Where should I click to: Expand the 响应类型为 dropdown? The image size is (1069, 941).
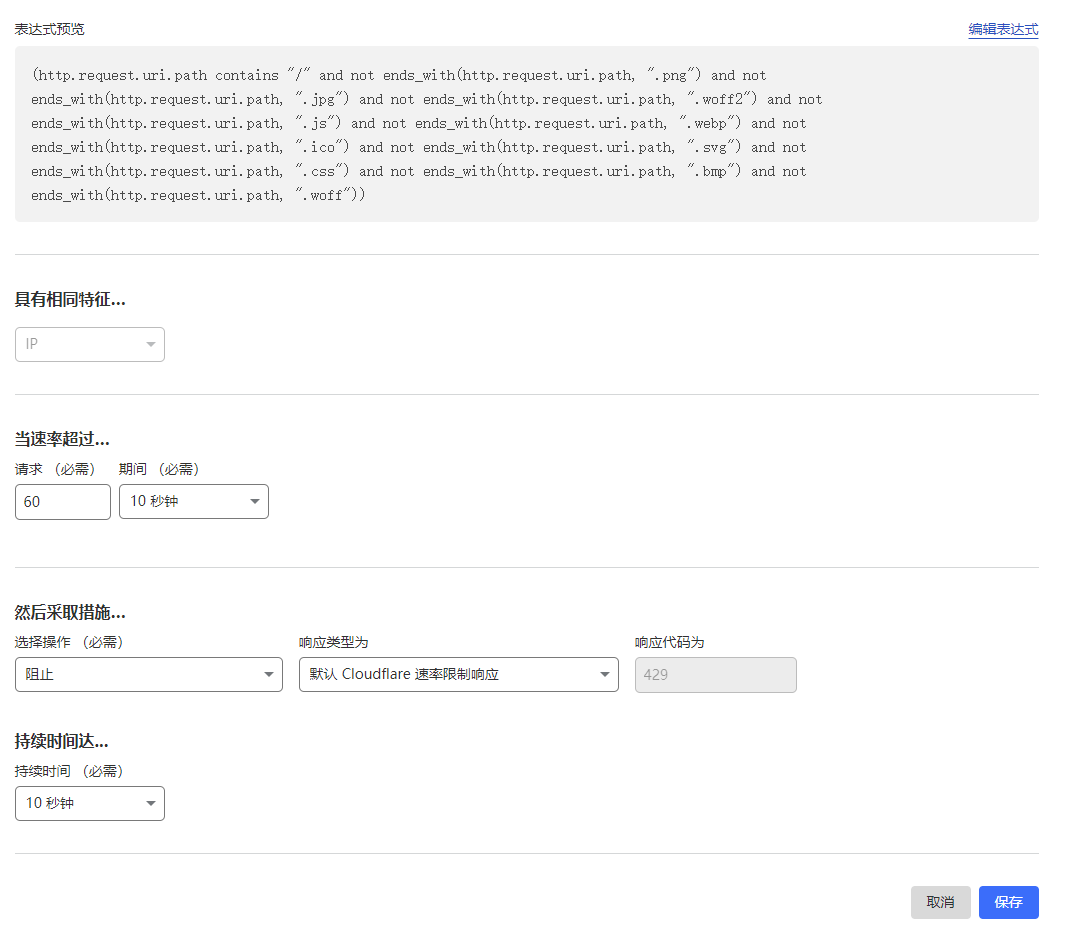click(458, 675)
